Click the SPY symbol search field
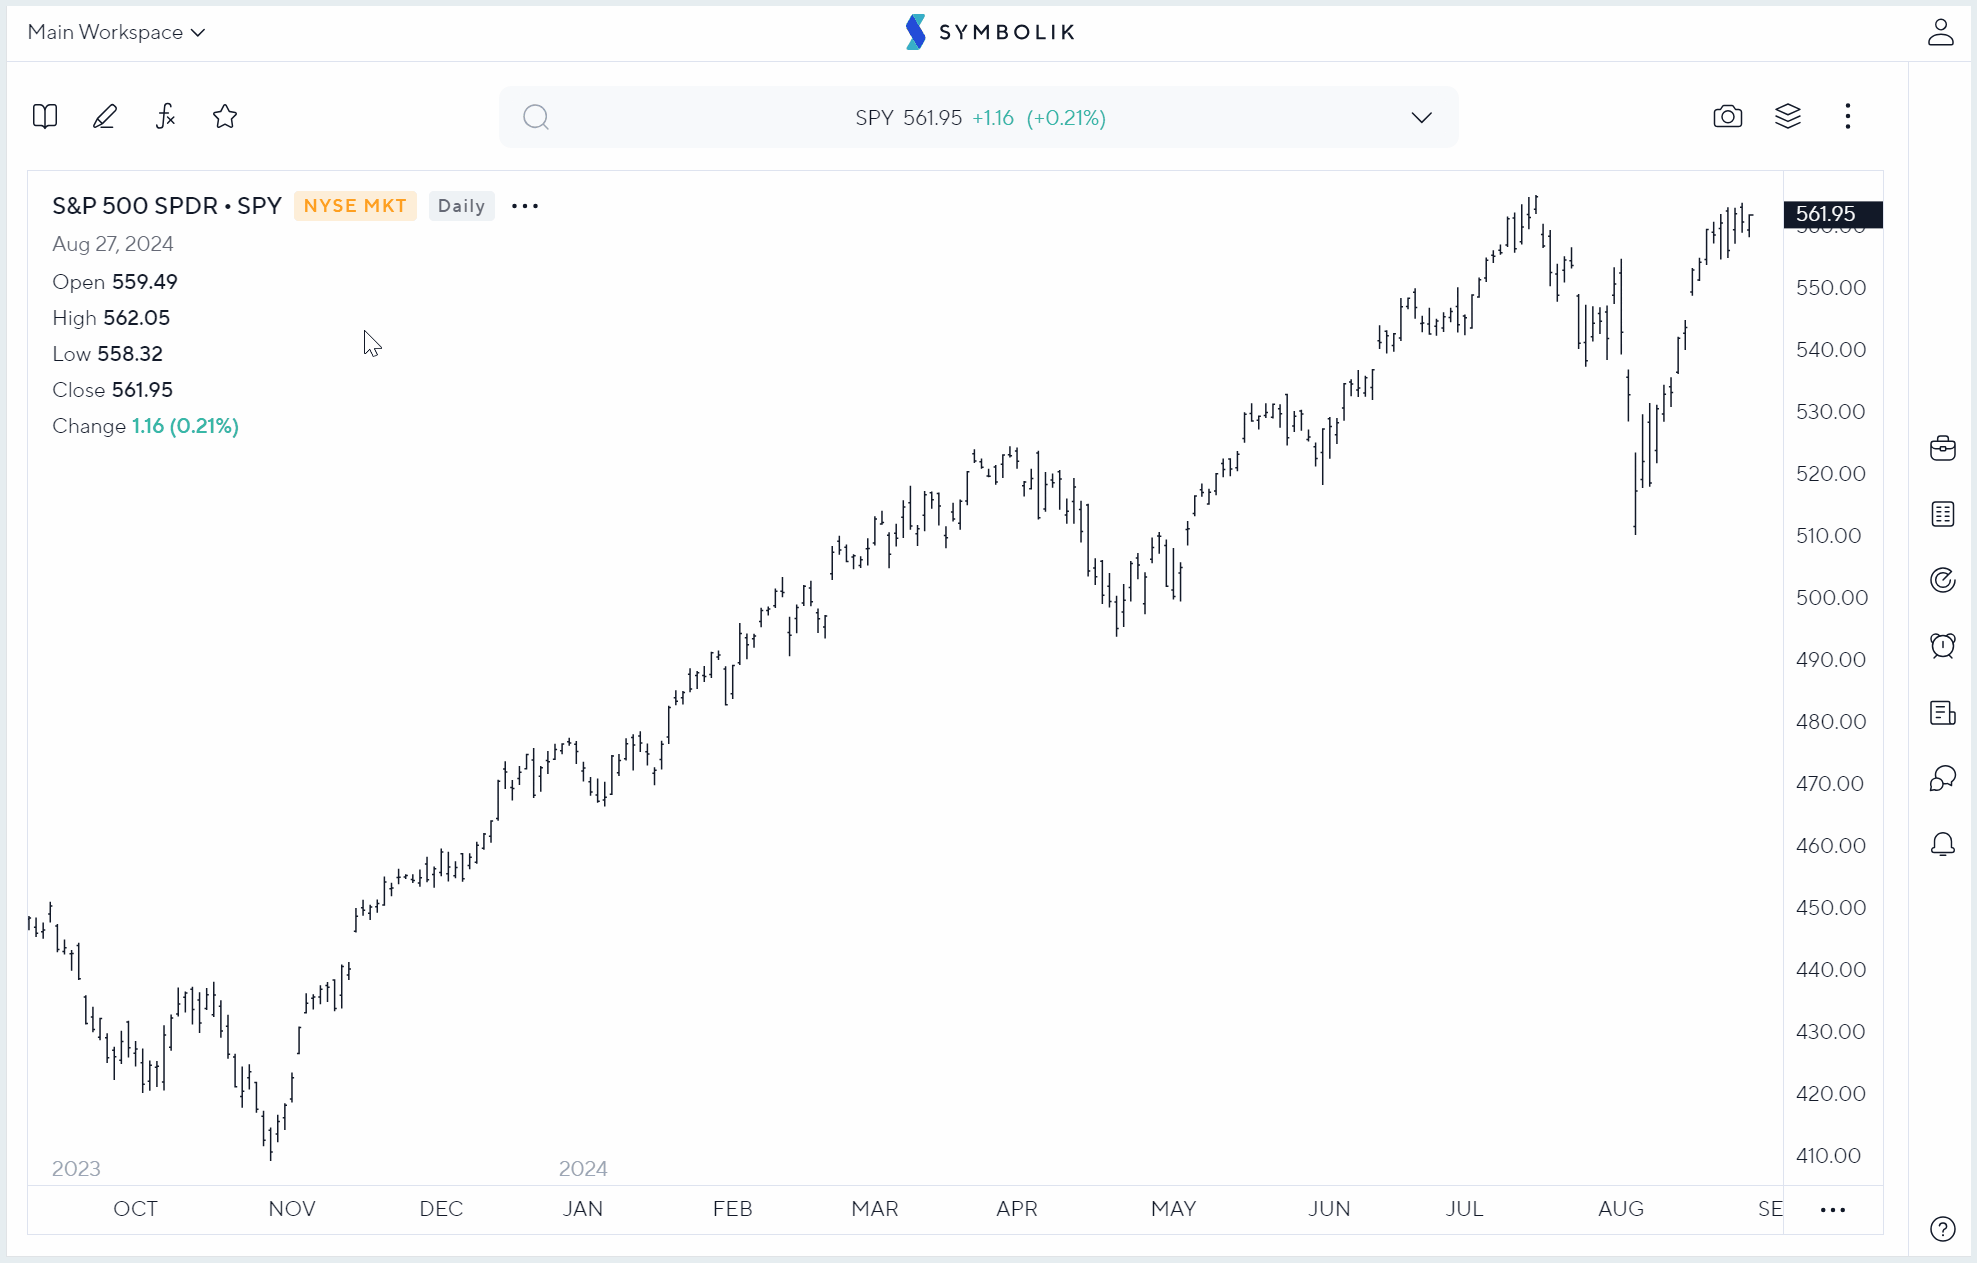 tap(979, 118)
